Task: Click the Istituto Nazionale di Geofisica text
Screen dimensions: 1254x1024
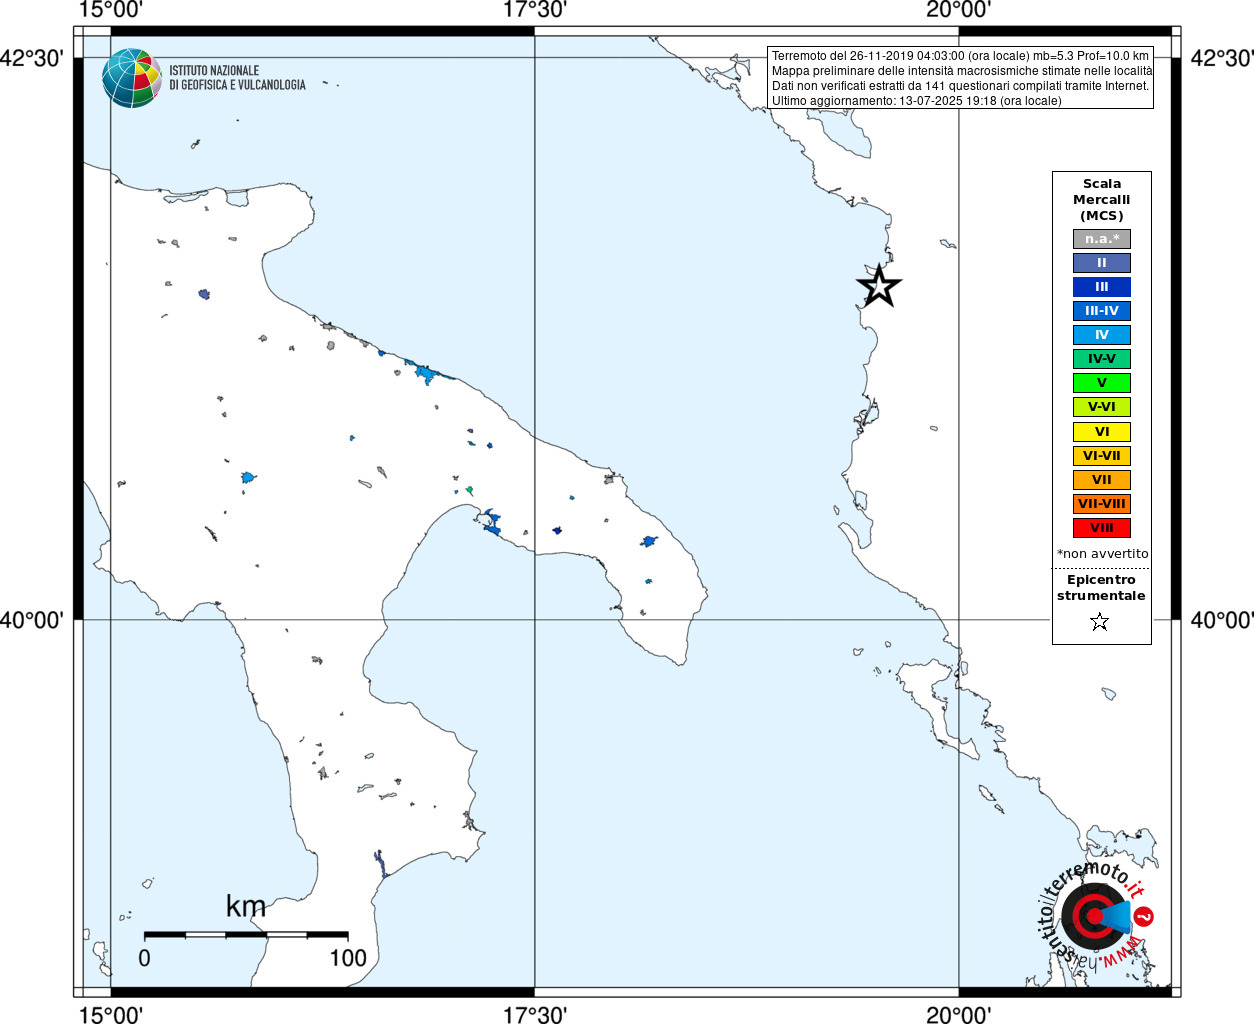Action: (237, 78)
